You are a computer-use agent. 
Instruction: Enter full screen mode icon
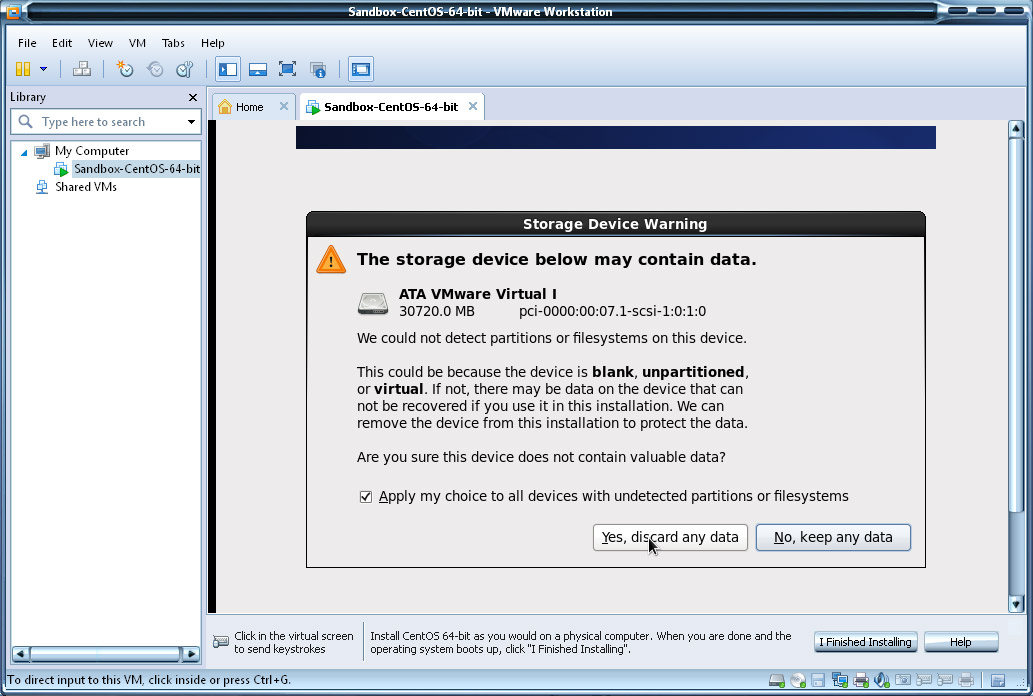pyautogui.click(x=287, y=69)
